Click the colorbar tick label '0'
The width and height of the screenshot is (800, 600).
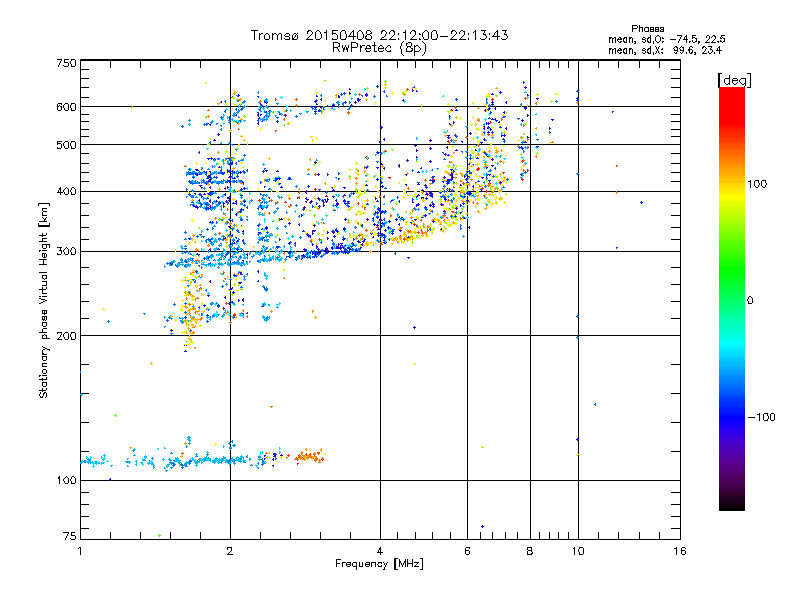[750, 300]
